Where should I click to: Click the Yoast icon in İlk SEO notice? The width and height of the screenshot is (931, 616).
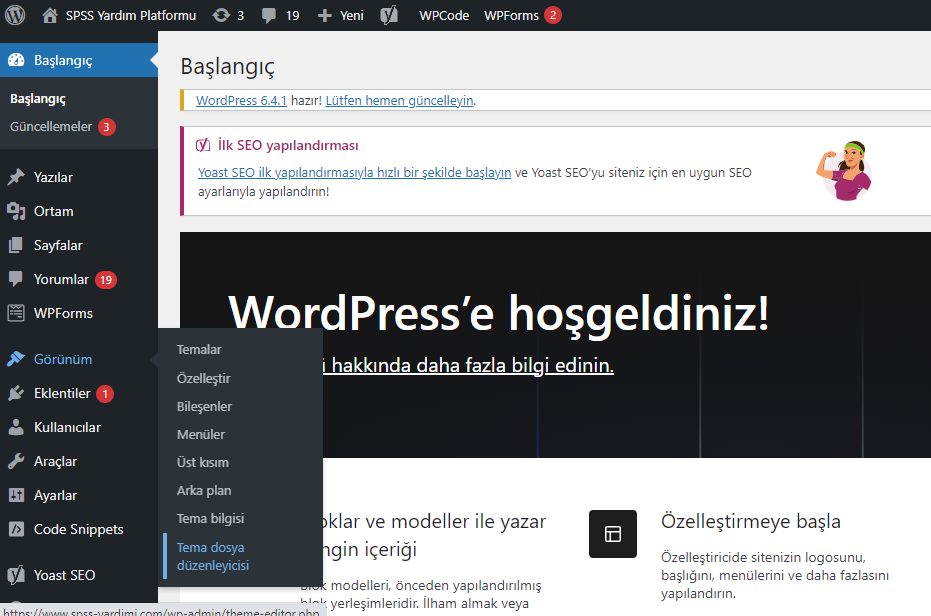pyautogui.click(x=203, y=145)
